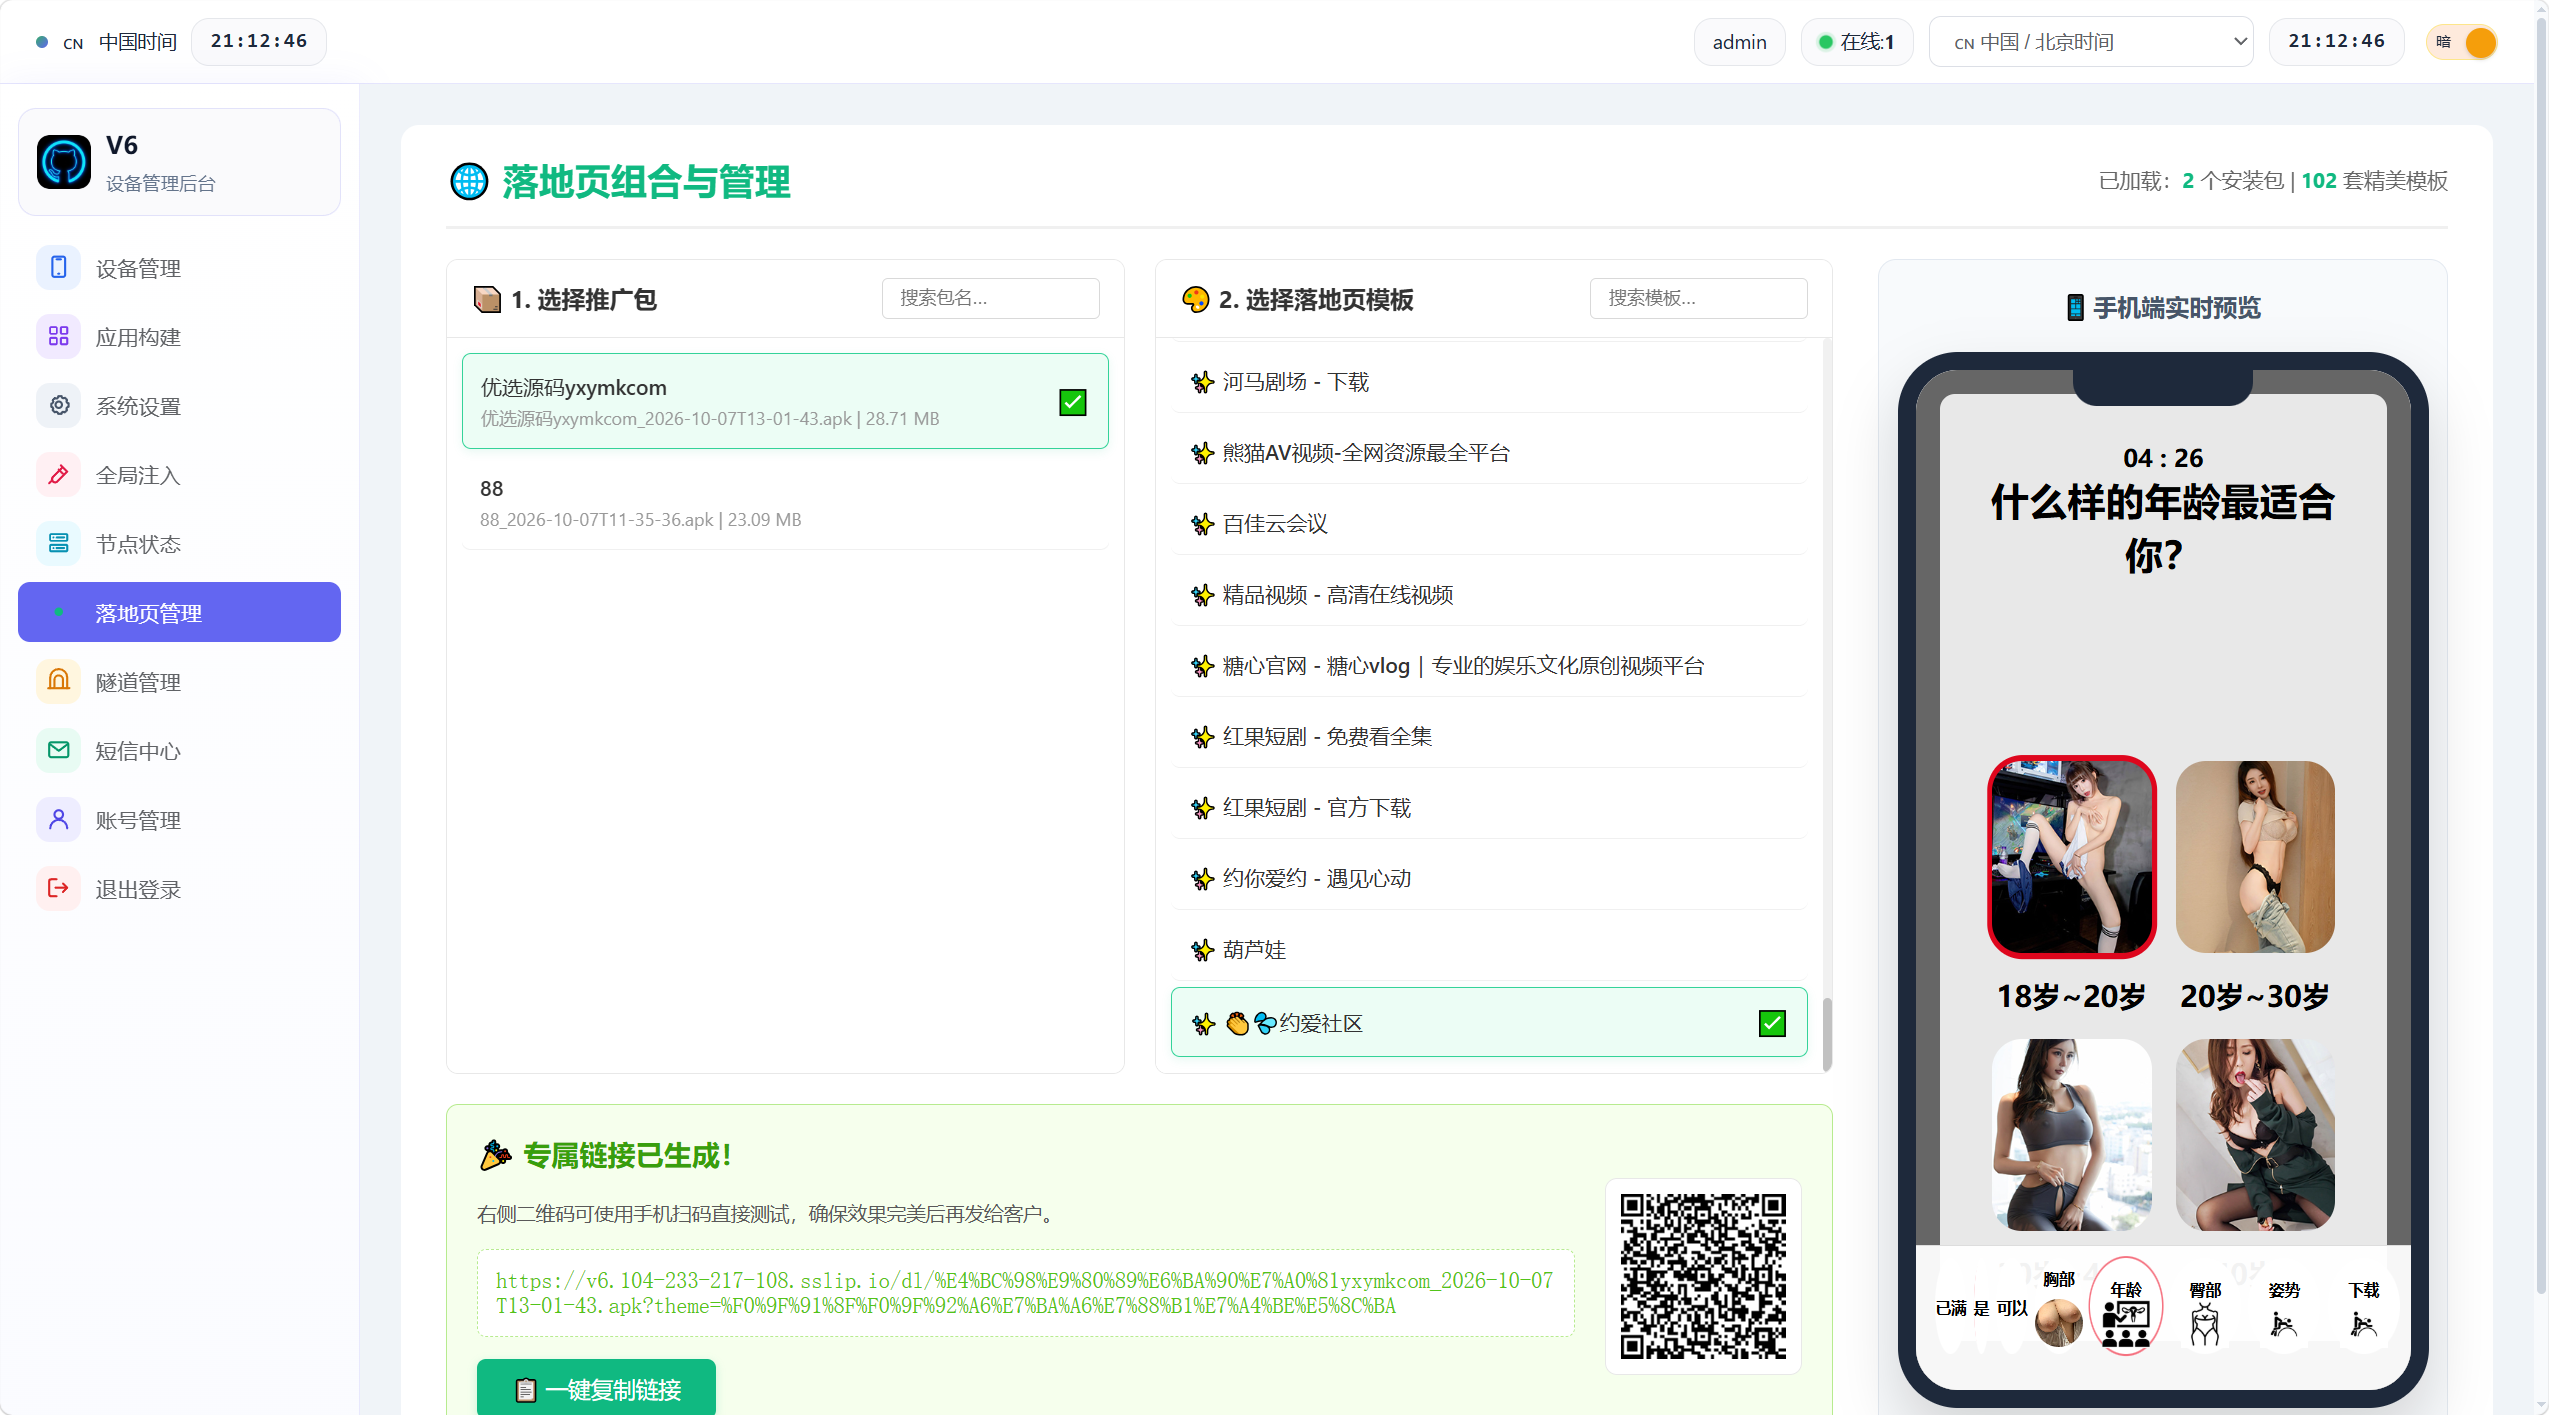Toggle the 暗 dark mode switch

coord(2463,42)
